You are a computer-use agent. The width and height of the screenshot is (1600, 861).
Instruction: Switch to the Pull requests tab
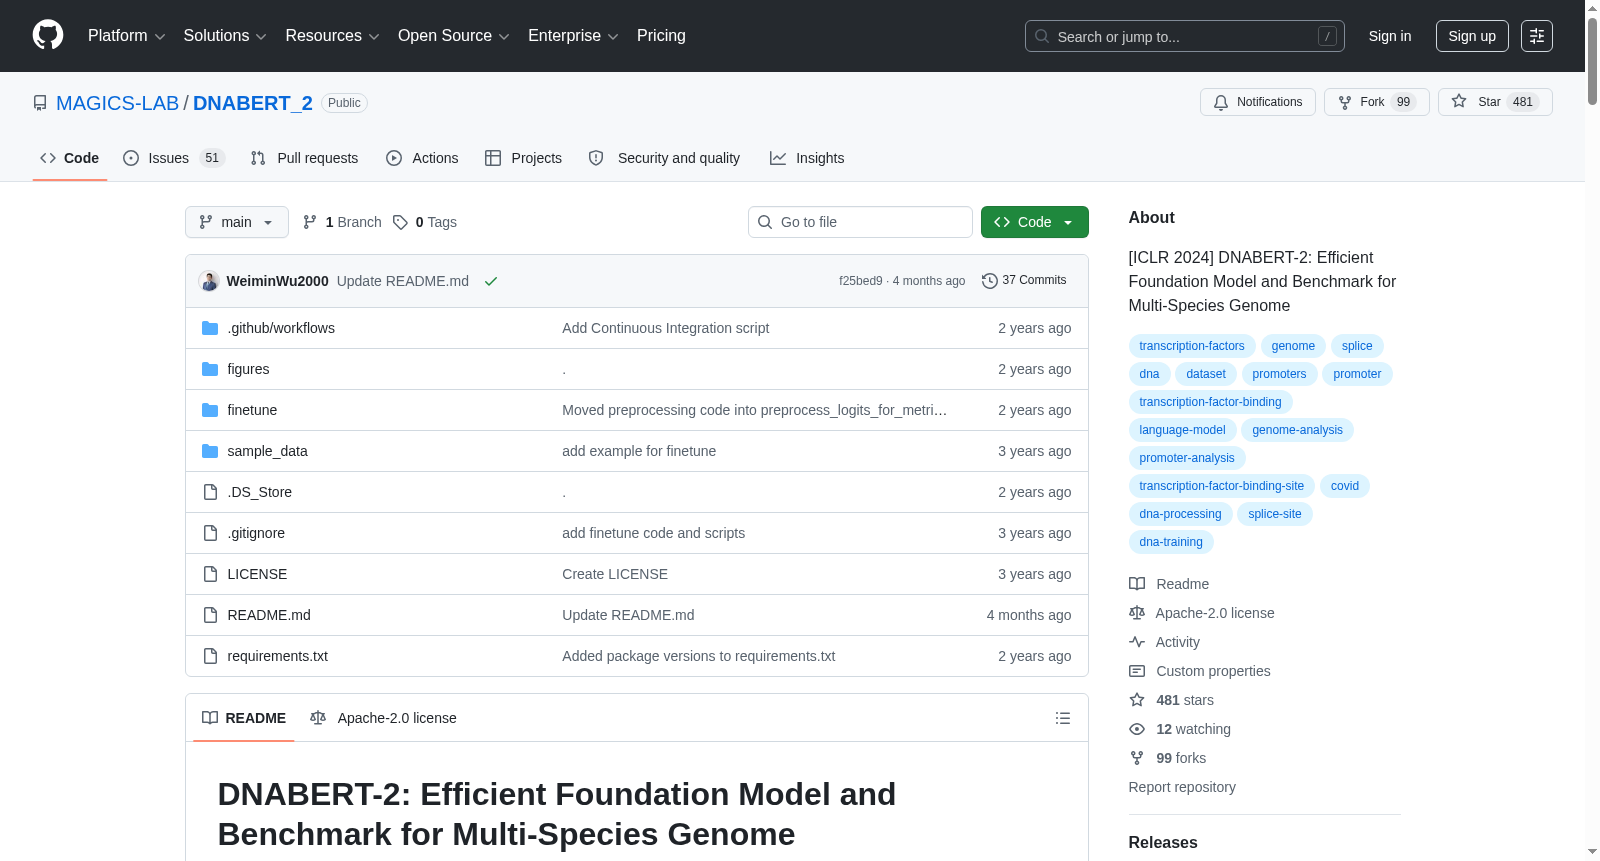304,158
